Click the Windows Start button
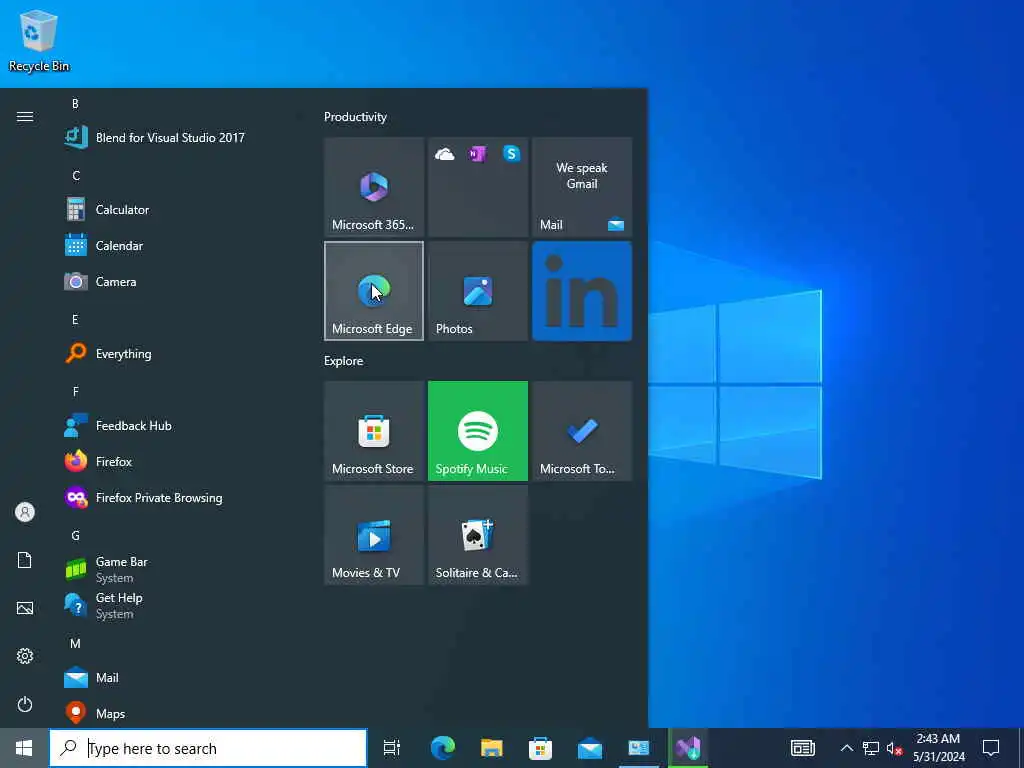 24,748
